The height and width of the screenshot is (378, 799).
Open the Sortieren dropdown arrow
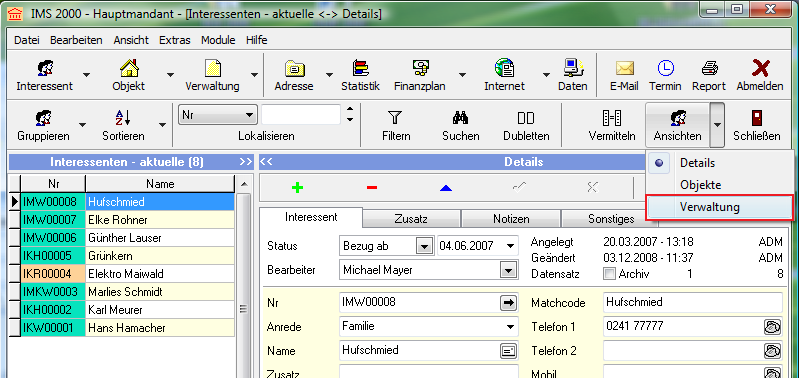pos(162,125)
